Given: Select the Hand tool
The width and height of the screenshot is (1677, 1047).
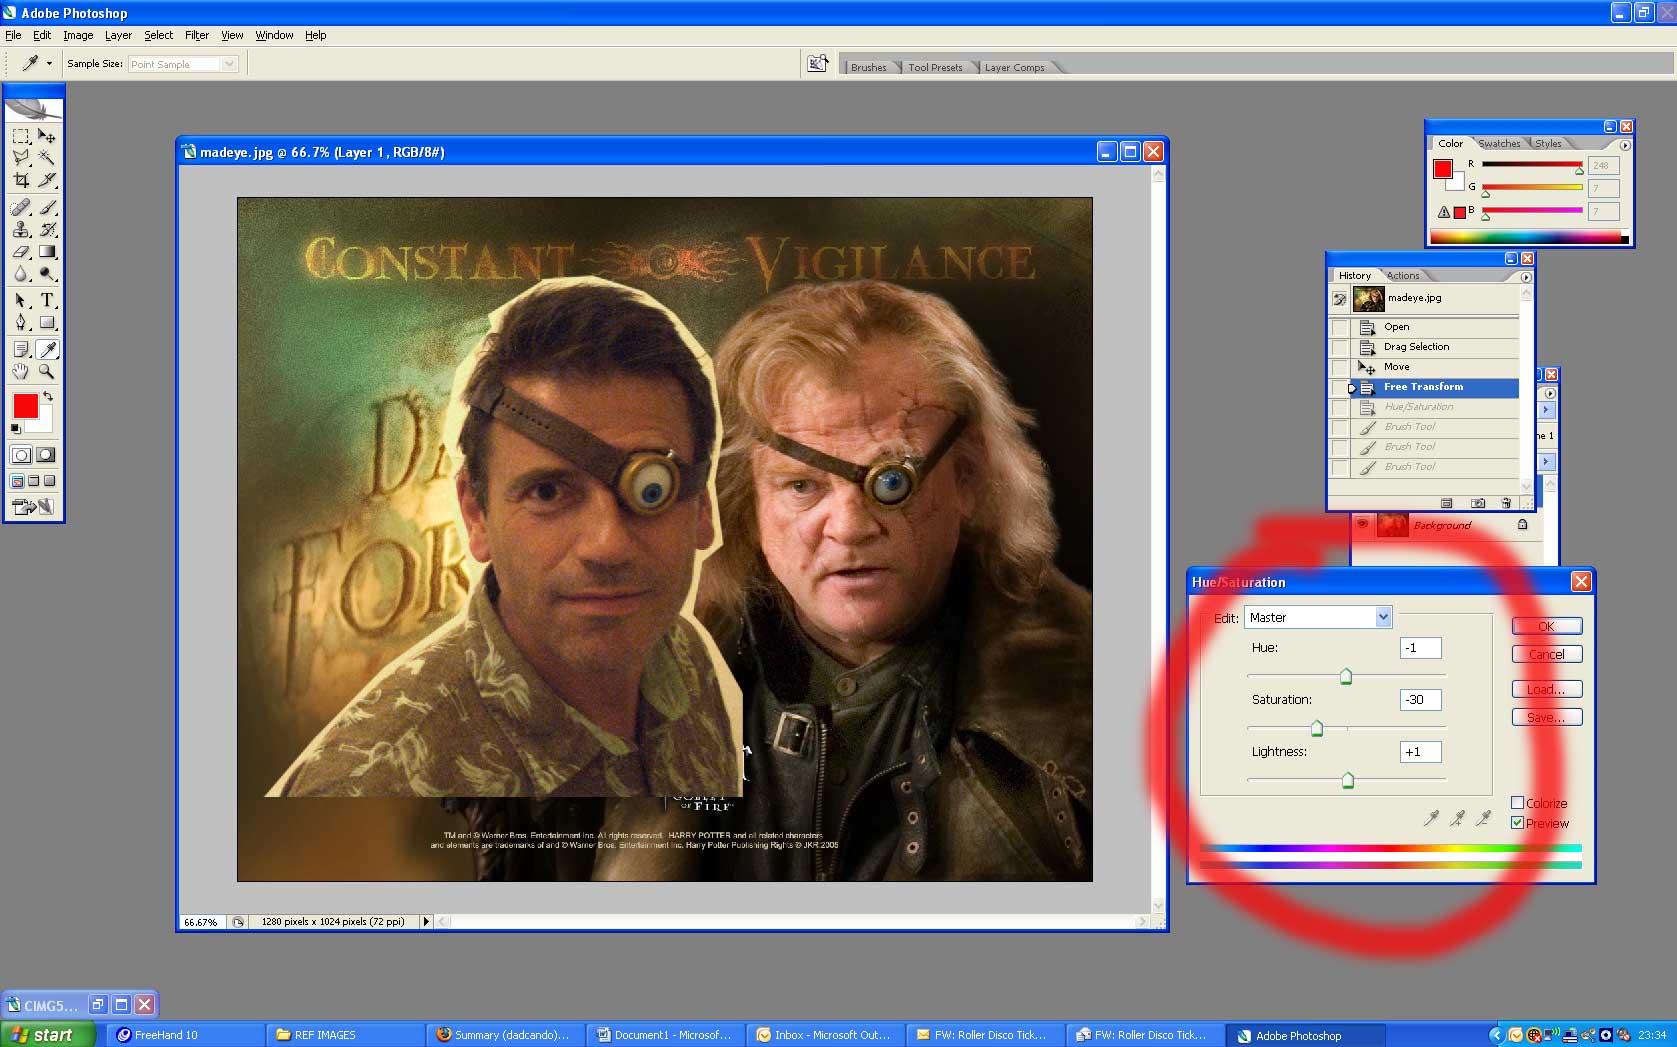Looking at the screenshot, I should (x=21, y=371).
